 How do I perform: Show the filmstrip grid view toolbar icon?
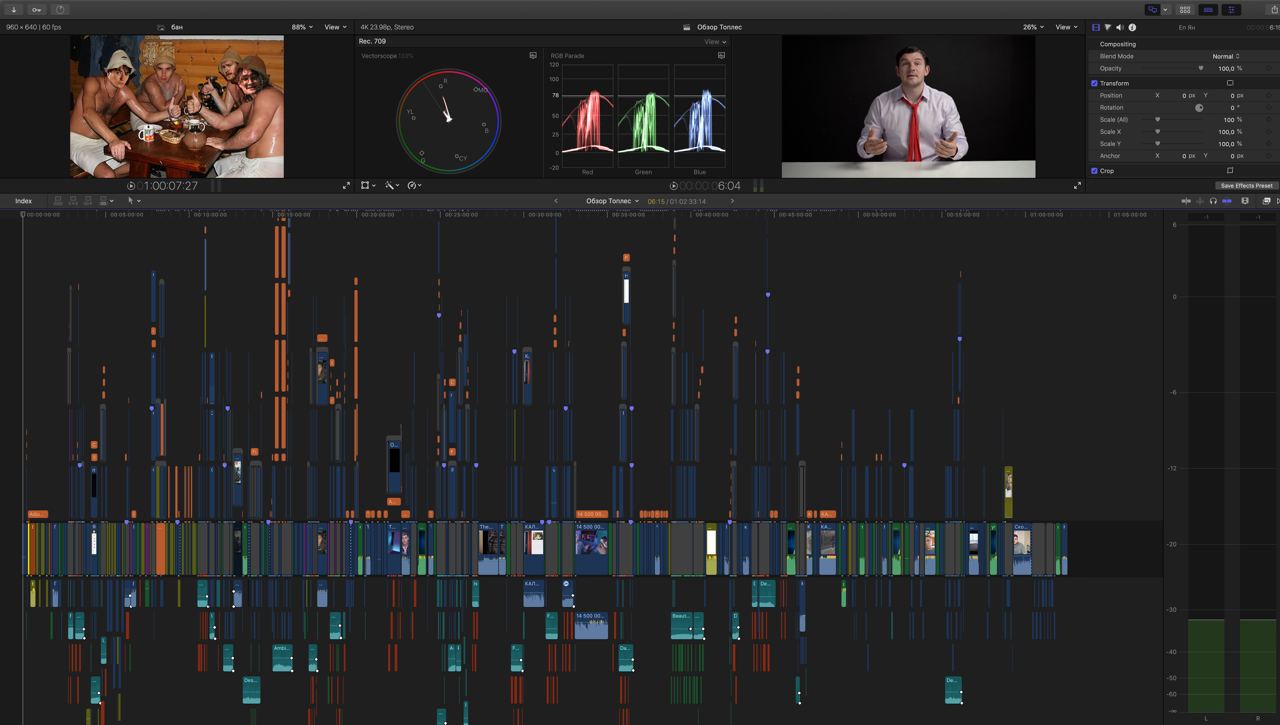pos(1185,9)
